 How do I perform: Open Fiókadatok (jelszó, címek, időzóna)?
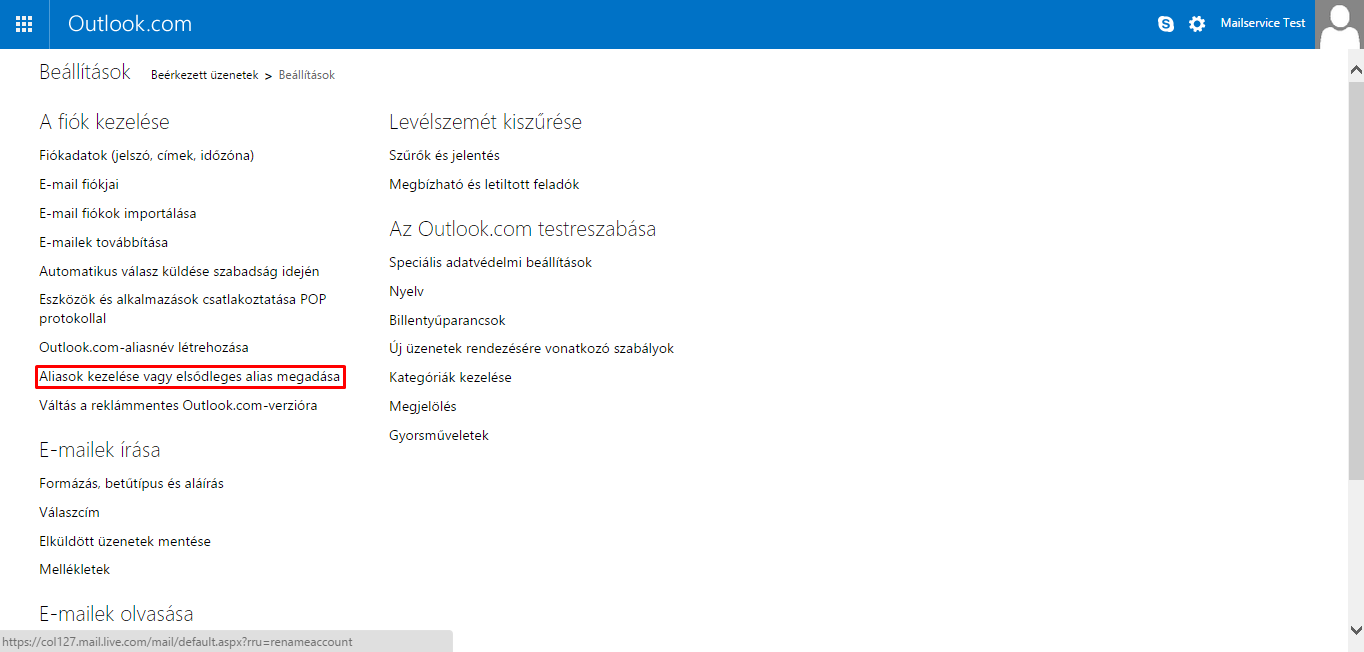[147, 155]
